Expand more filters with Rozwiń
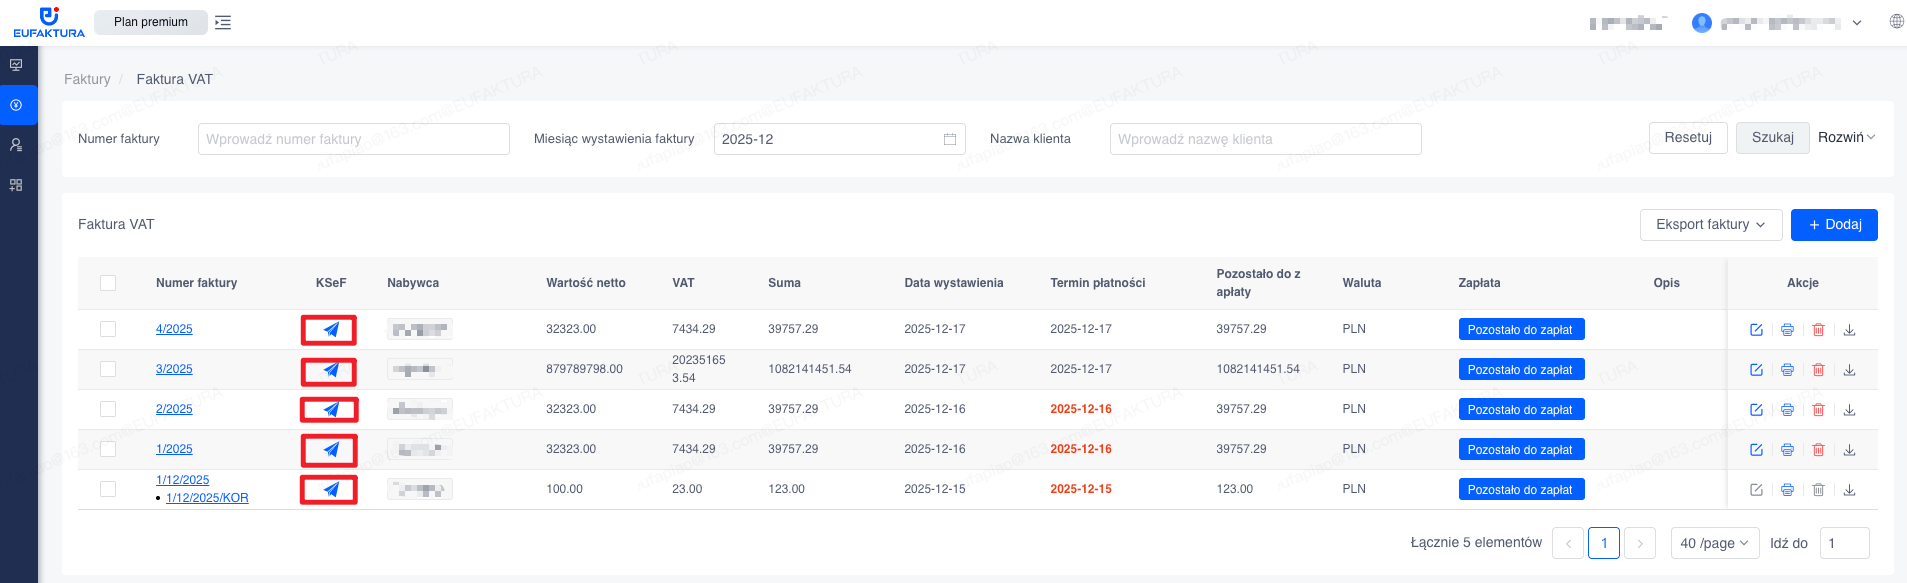 1846,138
